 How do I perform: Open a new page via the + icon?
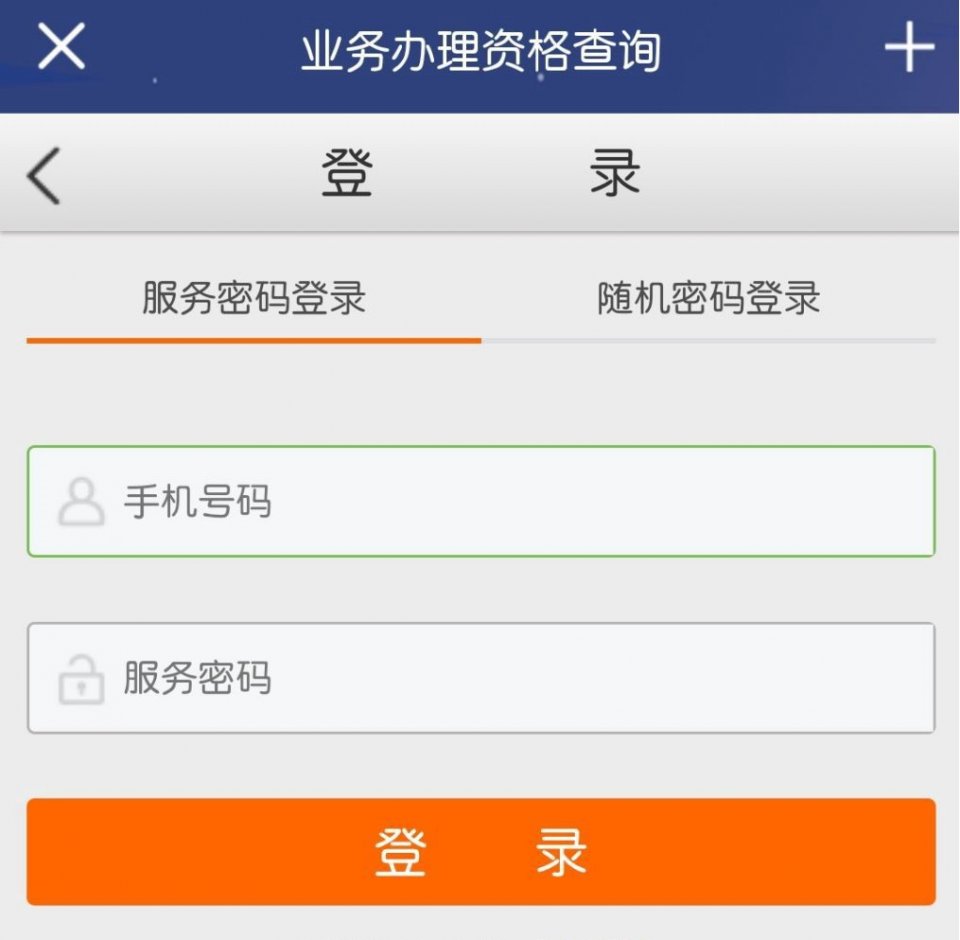point(908,45)
